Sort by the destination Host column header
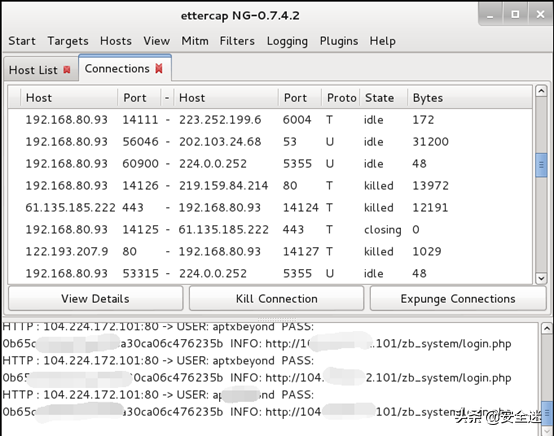 tap(226, 98)
